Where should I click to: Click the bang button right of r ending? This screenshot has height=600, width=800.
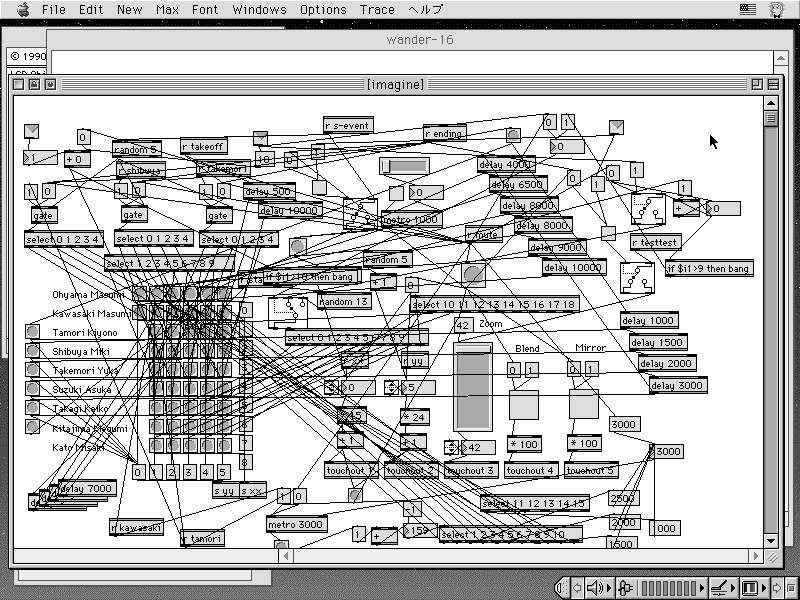click(x=513, y=135)
